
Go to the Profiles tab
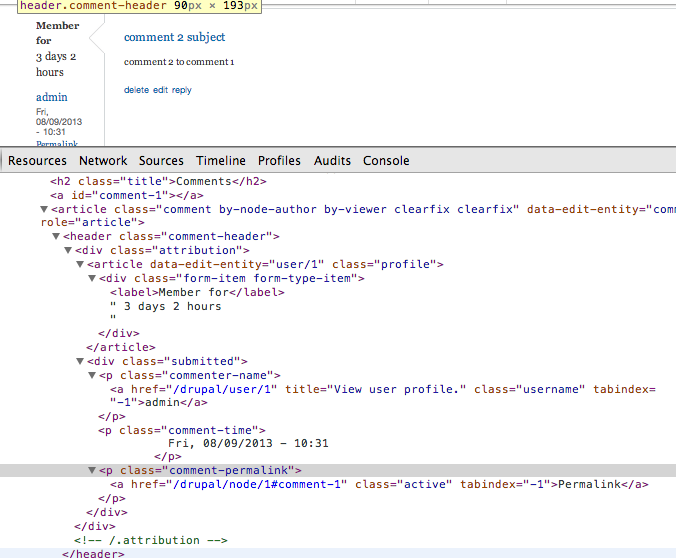point(279,160)
